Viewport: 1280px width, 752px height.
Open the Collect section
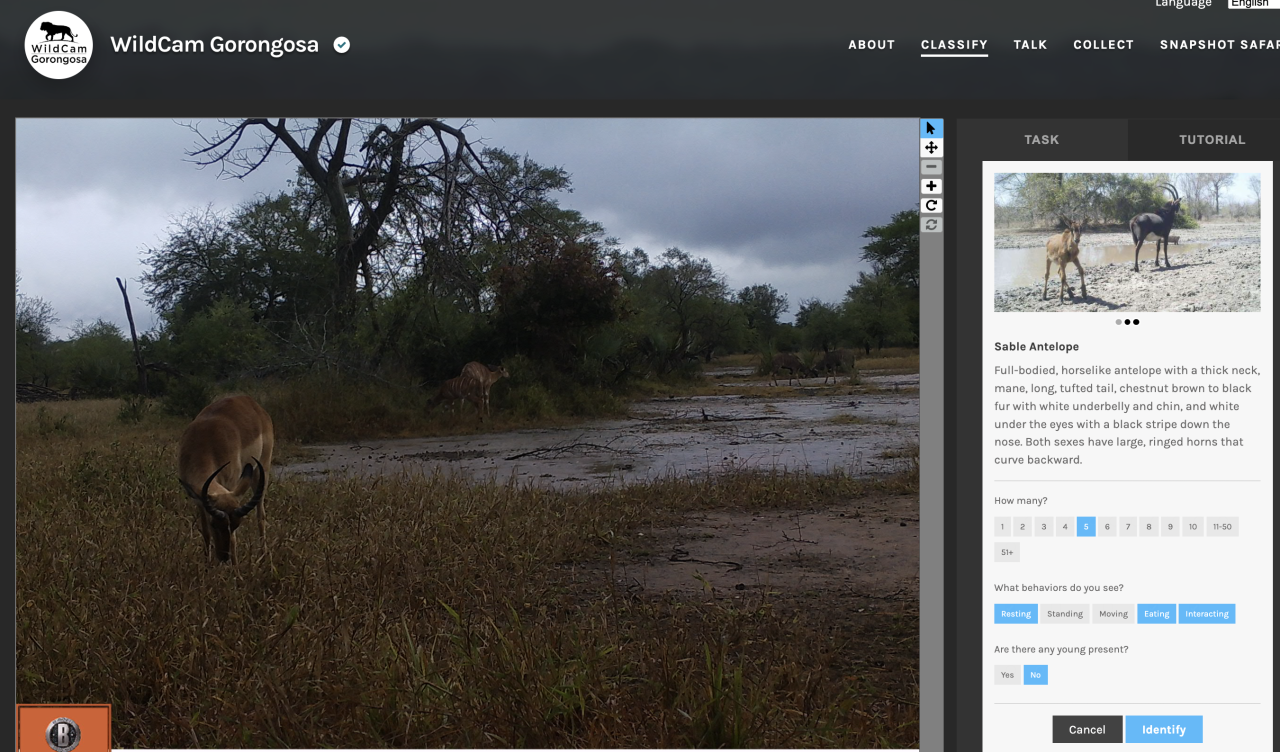coord(1103,45)
